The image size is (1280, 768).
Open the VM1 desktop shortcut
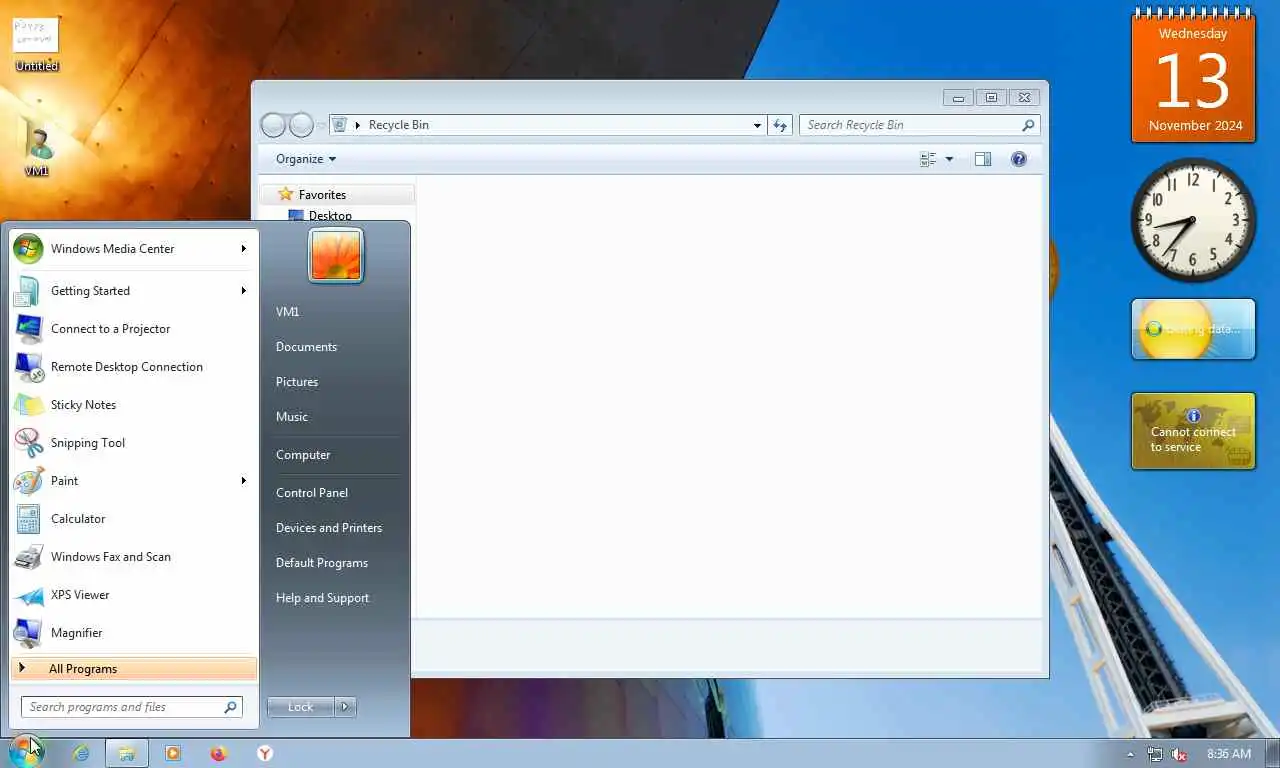[x=36, y=147]
